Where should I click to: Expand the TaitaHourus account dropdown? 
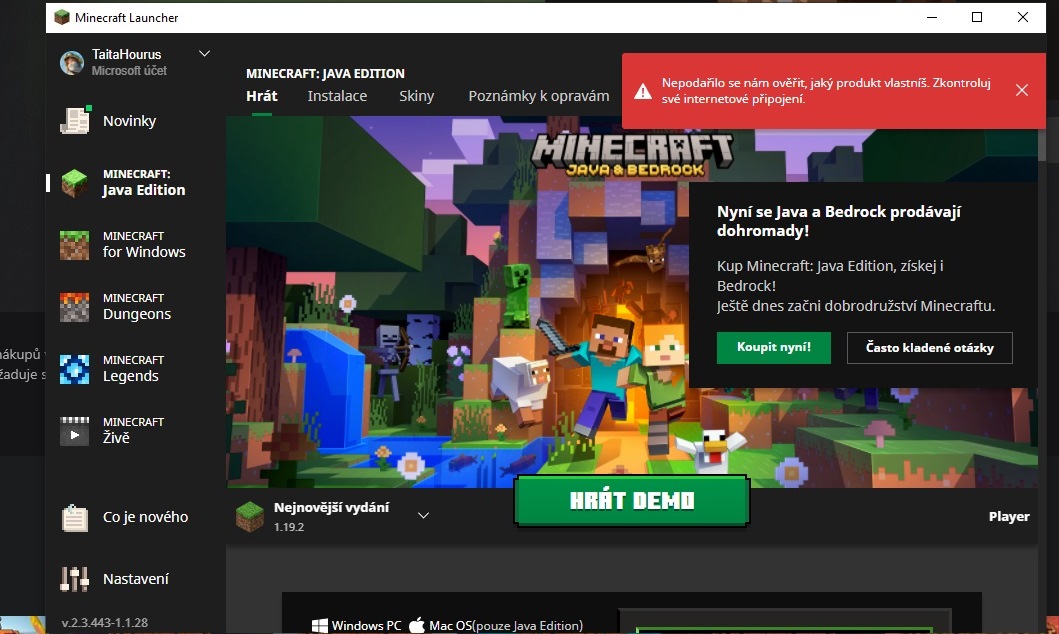point(204,53)
